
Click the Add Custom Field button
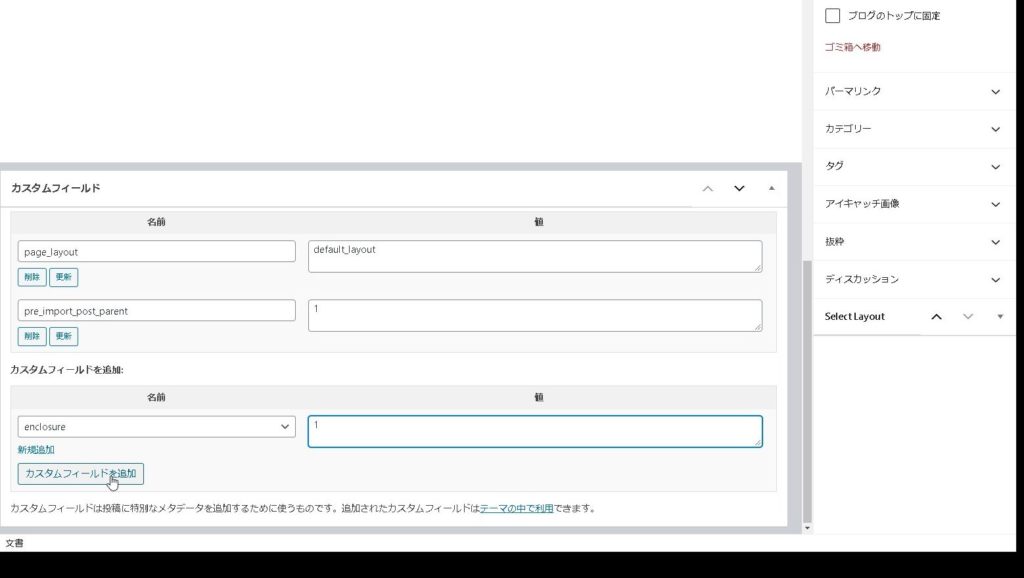click(81, 473)
